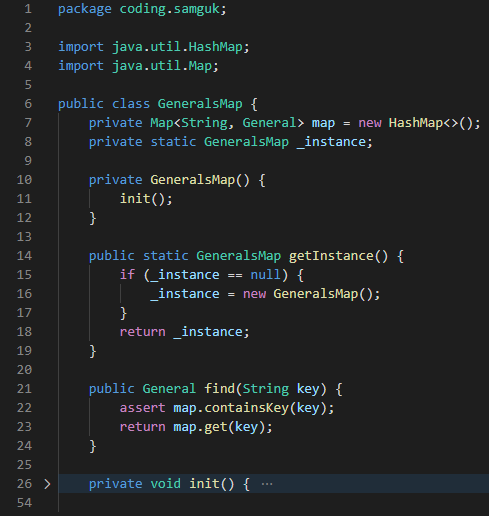Click the folded code ellipsis after init()
The image size is (489, 516).
267,484
